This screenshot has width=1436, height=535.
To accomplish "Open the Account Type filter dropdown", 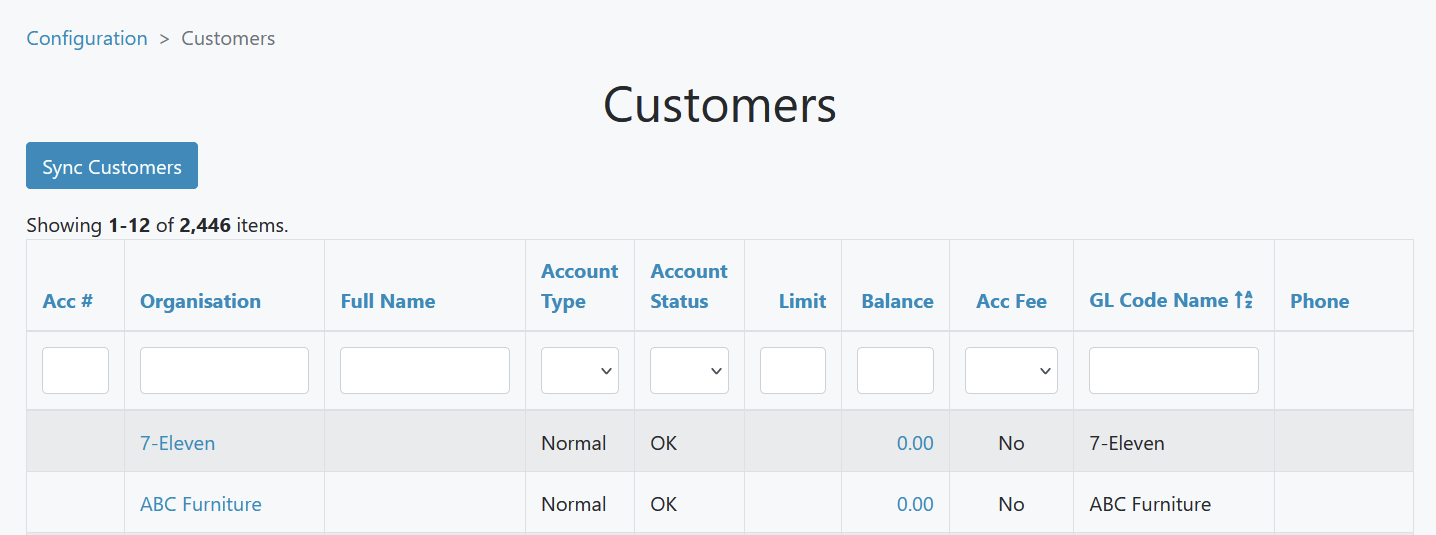I will tap(580, 370).
